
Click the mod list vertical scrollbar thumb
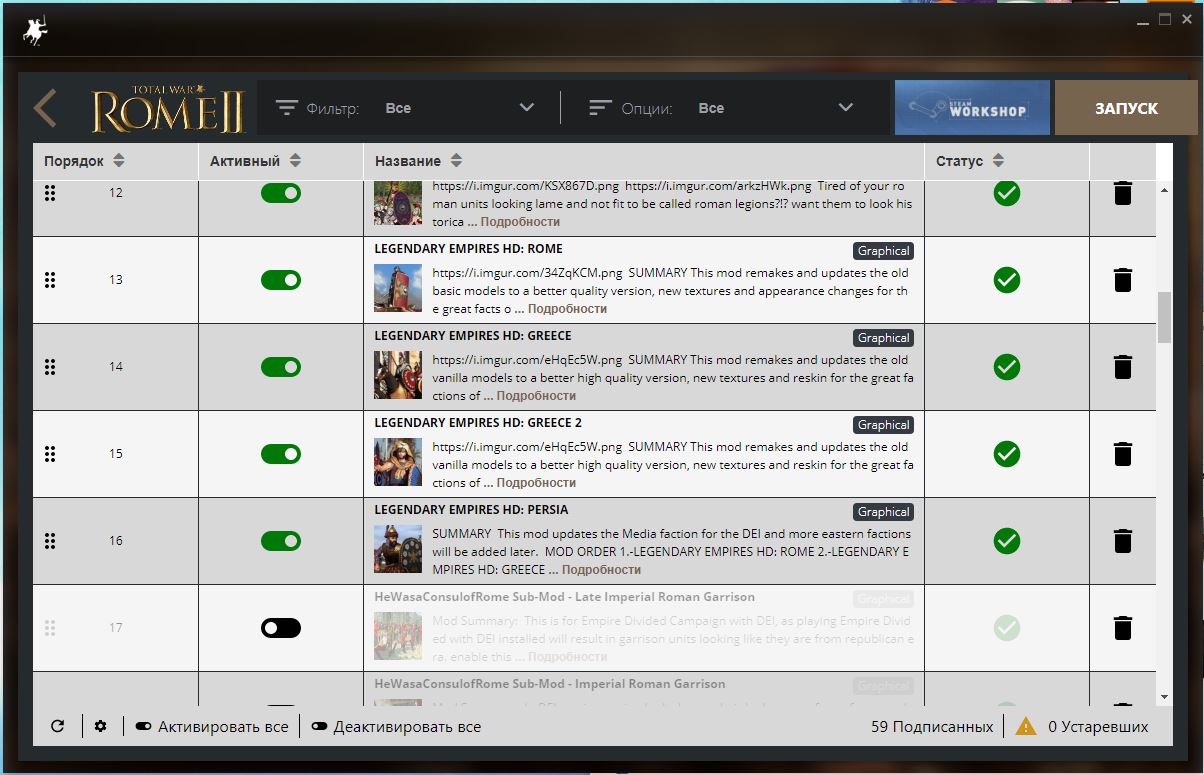pos(1164,317)
